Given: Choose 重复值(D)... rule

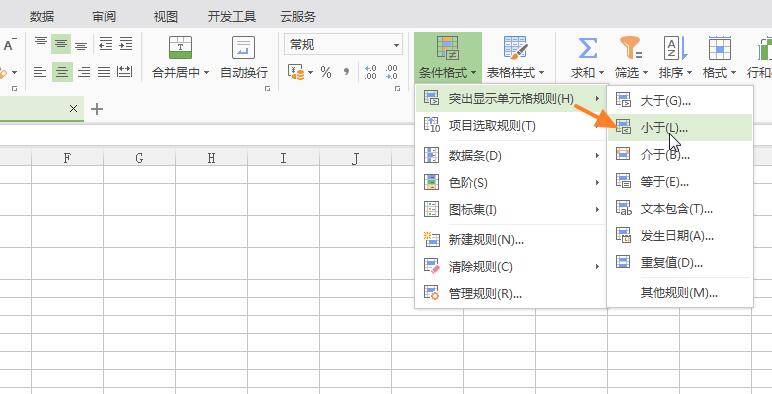Looking at the screenshot, I should point(680,263).
